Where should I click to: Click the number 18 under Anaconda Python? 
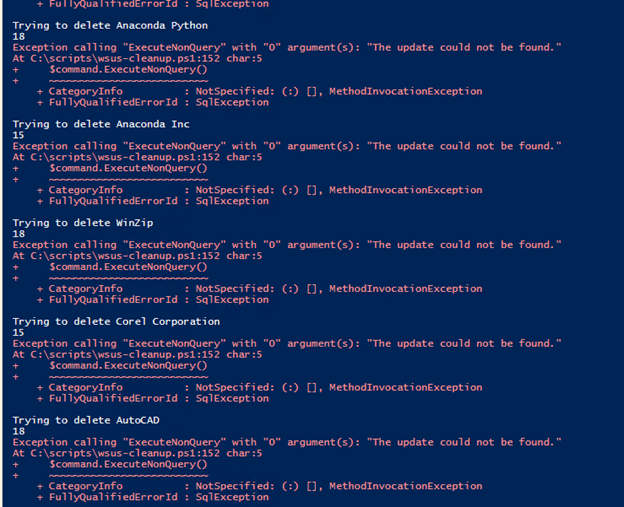click(x=19, y=37)
